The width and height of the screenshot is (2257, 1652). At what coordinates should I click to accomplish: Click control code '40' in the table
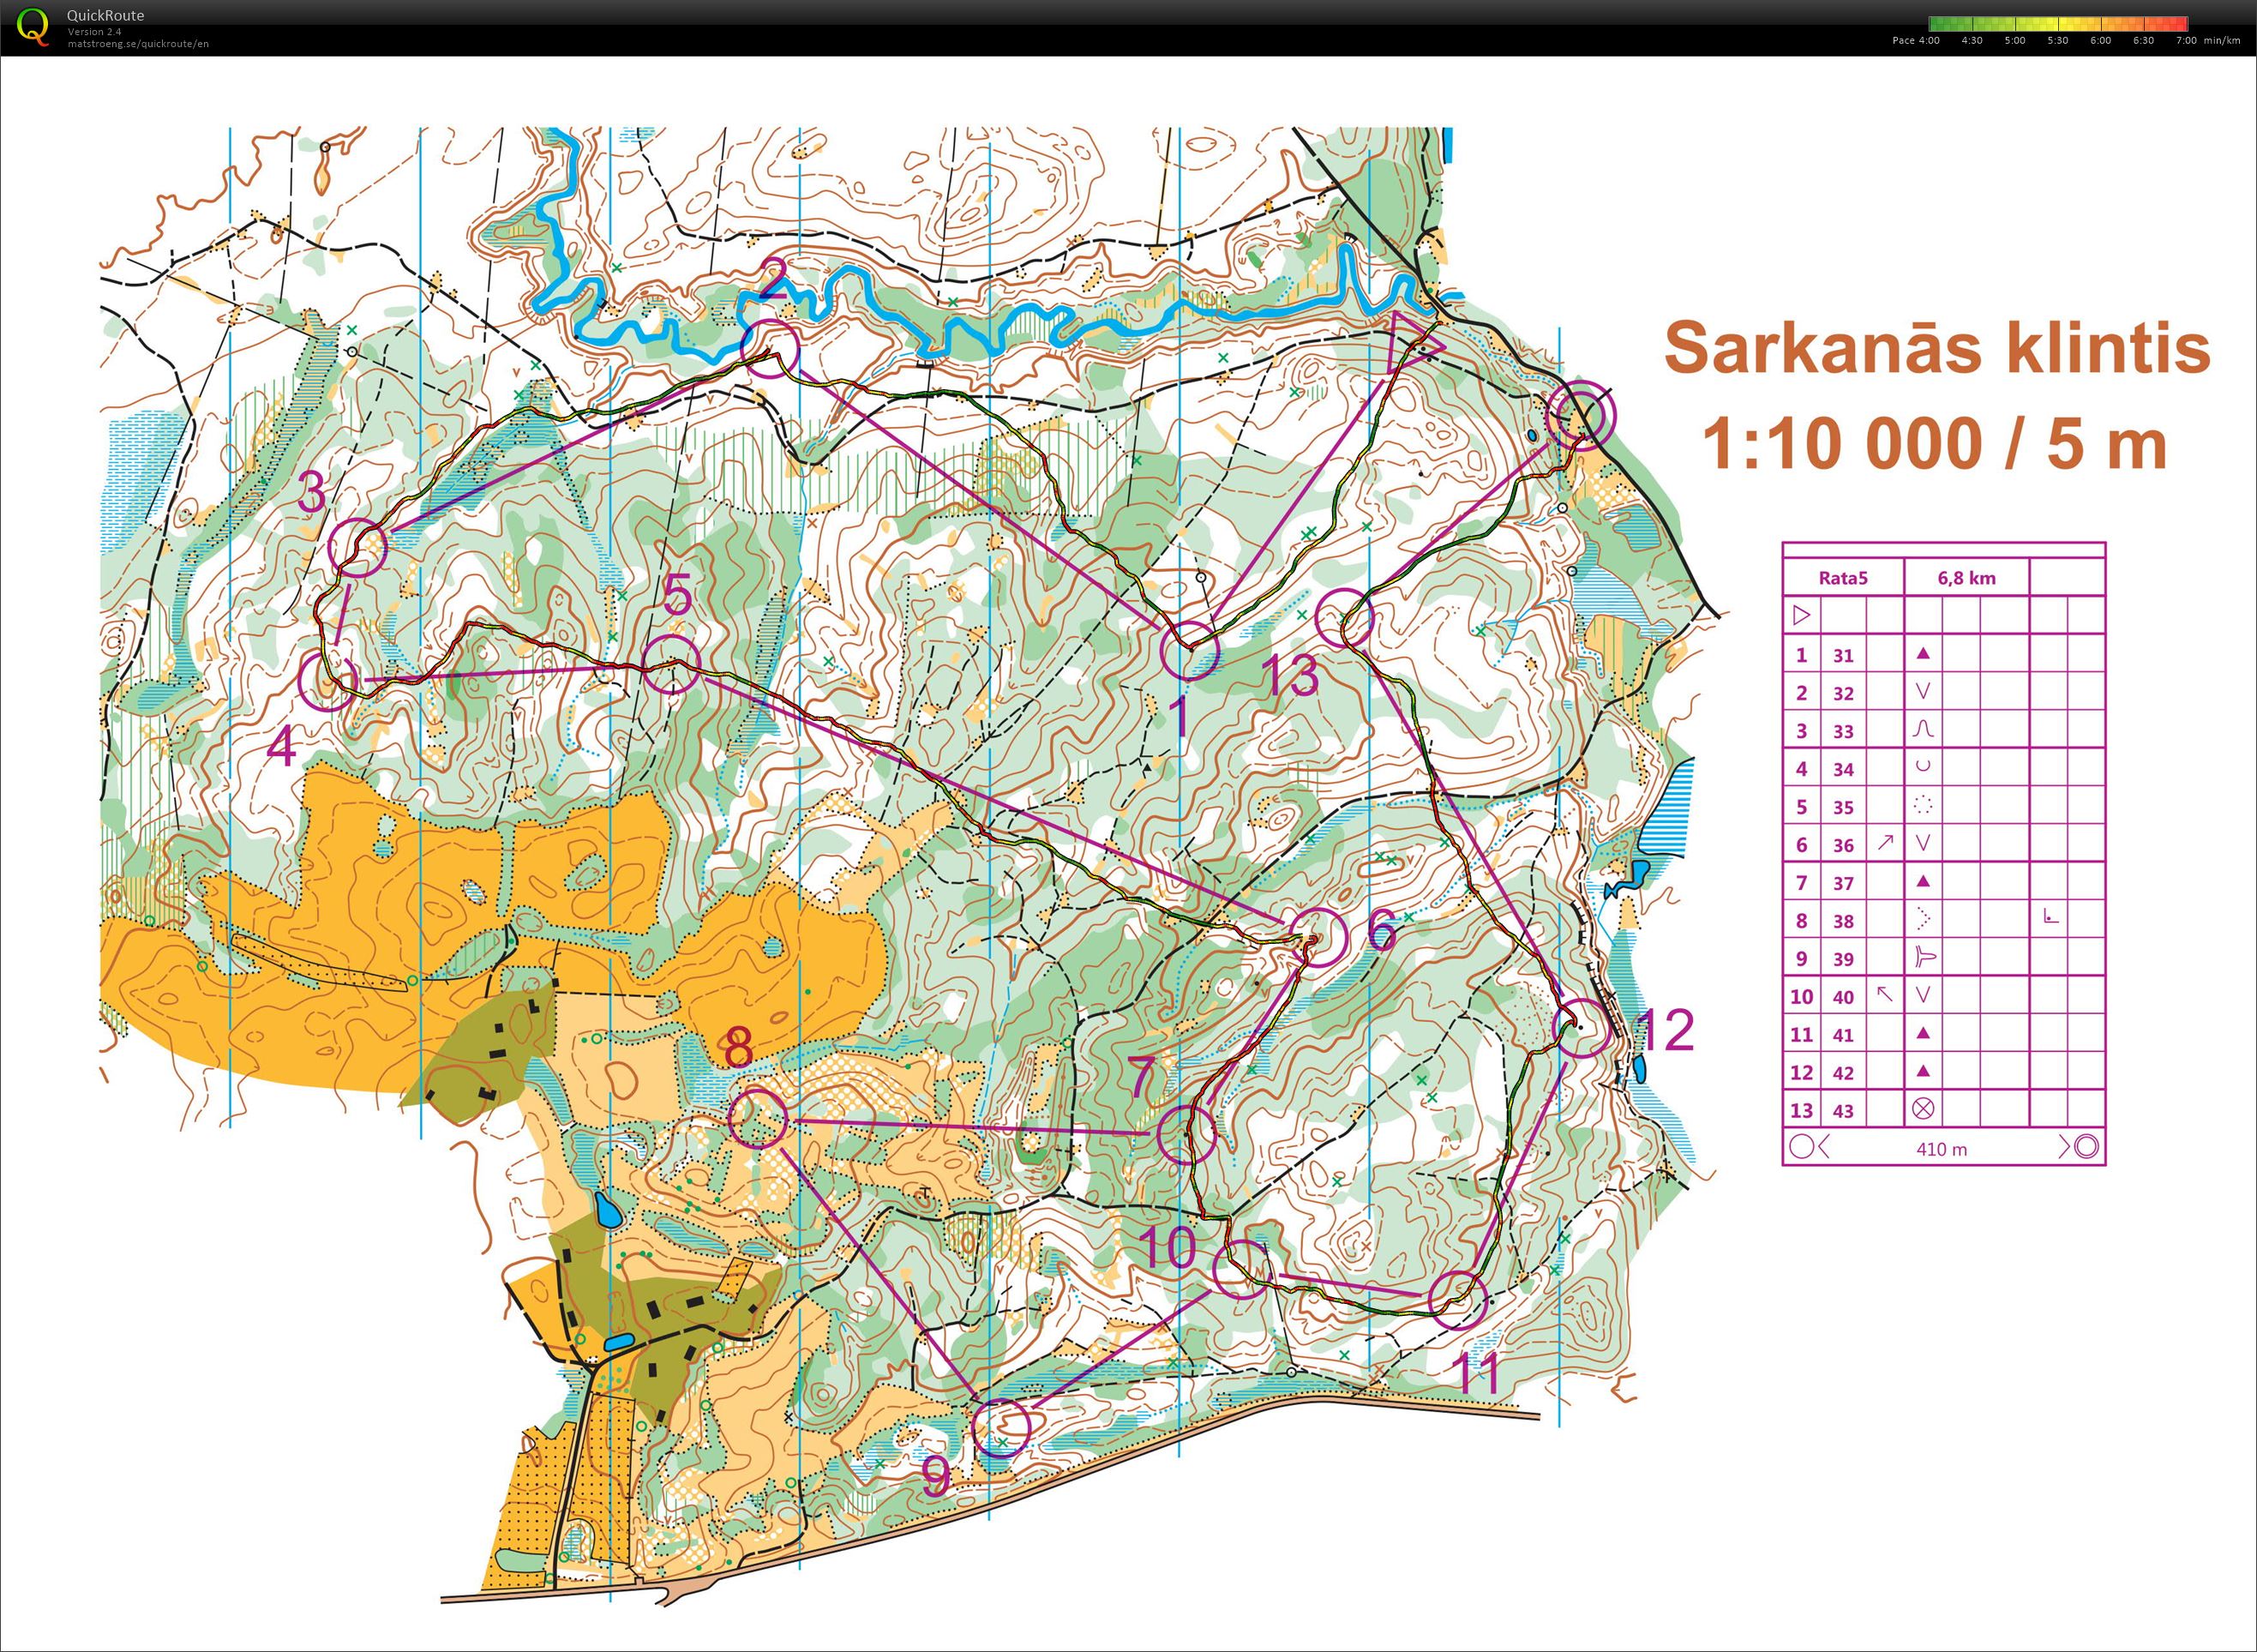(x=1843, y=997)
